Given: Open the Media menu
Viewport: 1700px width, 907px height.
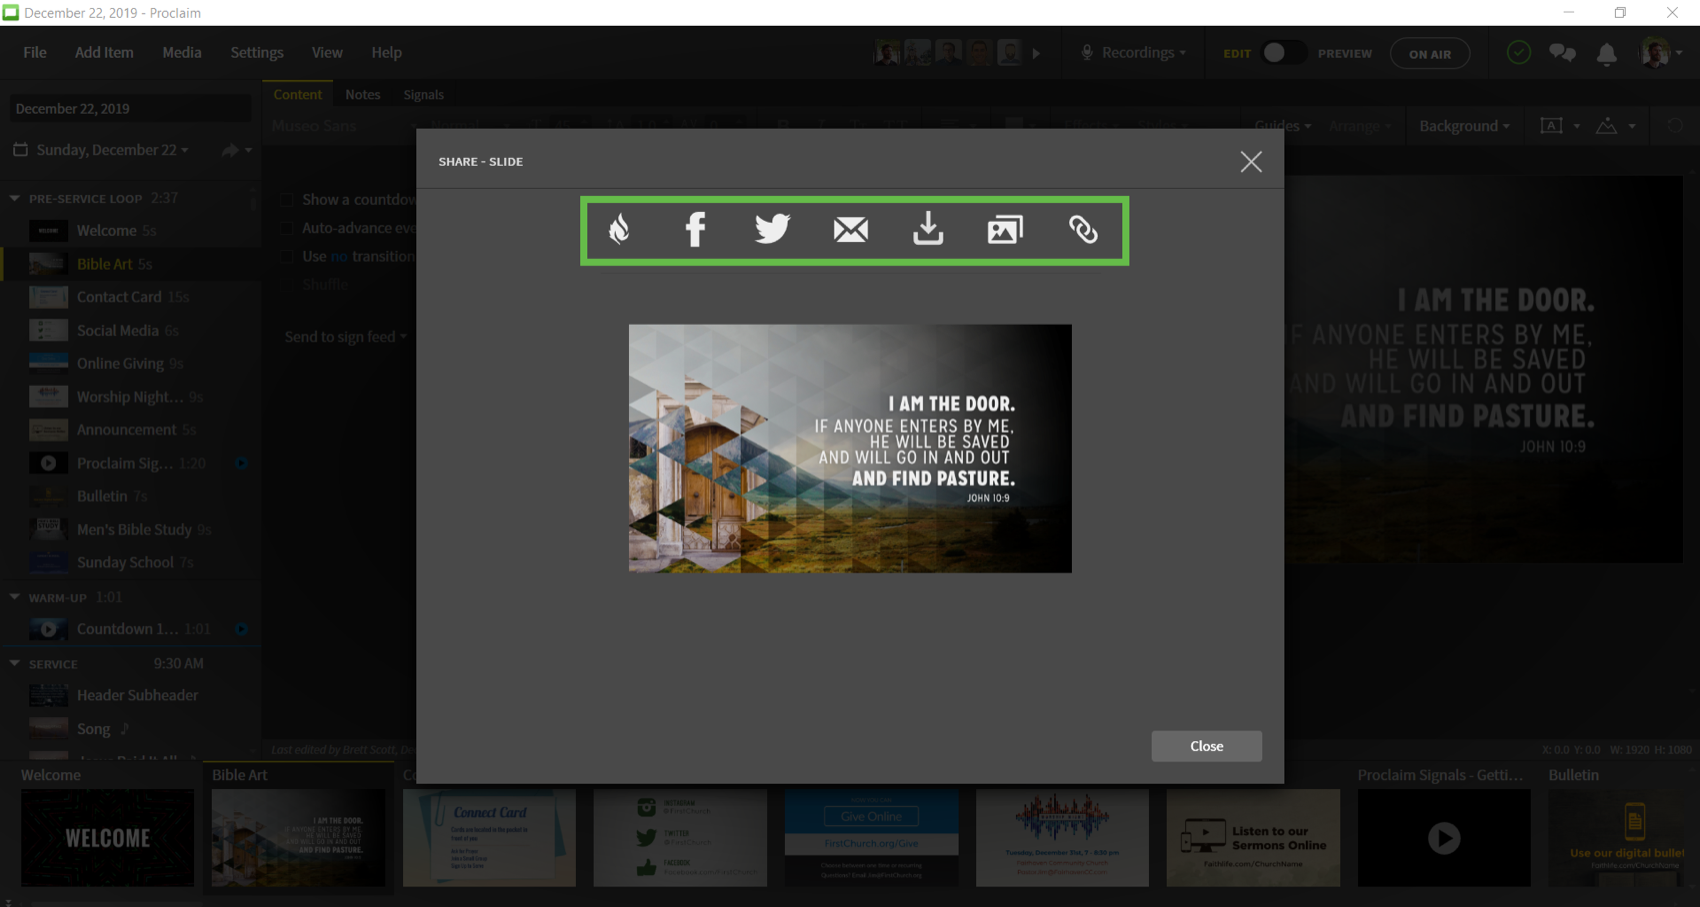Looking at the screenshot, I should [x=182, y=52].
